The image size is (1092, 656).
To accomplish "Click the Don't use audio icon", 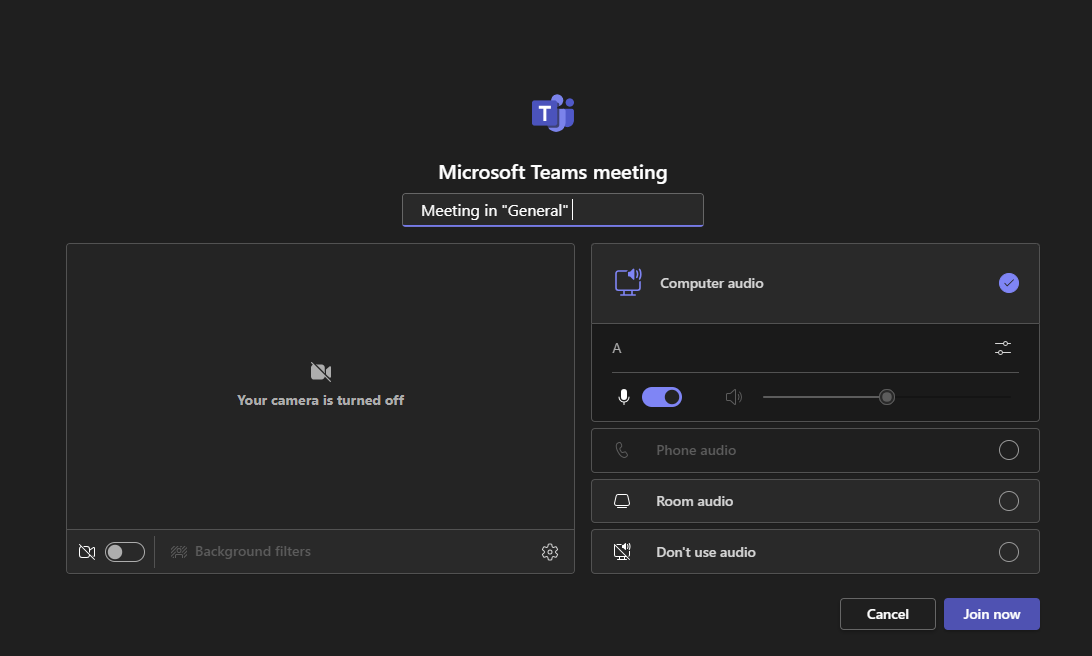I will pos(622,552).
